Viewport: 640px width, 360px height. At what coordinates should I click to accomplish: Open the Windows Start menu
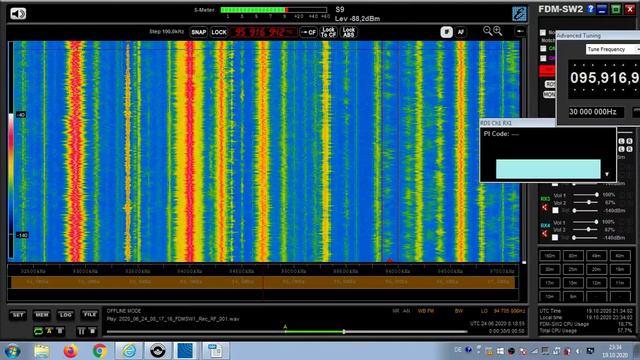pyautogui.click(x=12, y=351)
